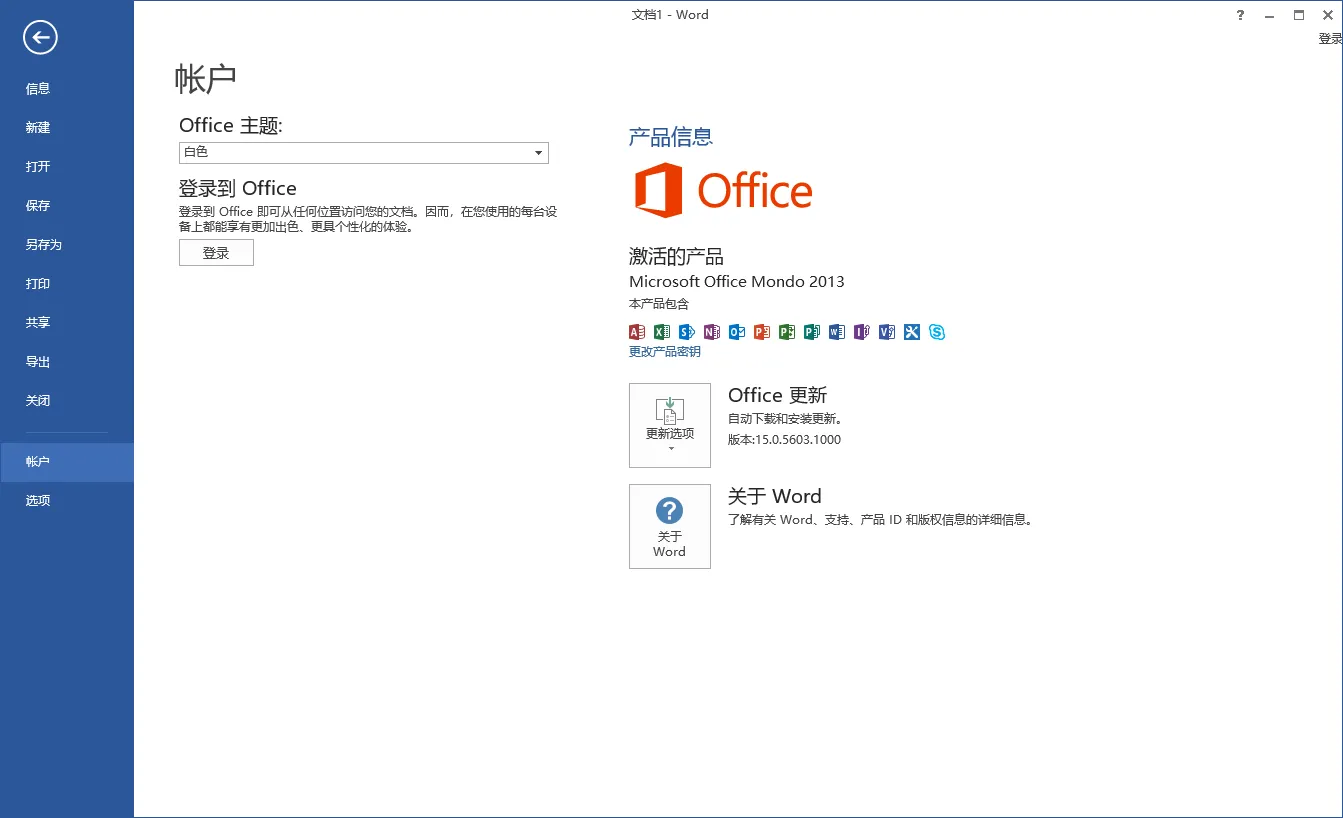Click the purple InfoPath product icon
1343x818 pixels.
pos(862,332)
